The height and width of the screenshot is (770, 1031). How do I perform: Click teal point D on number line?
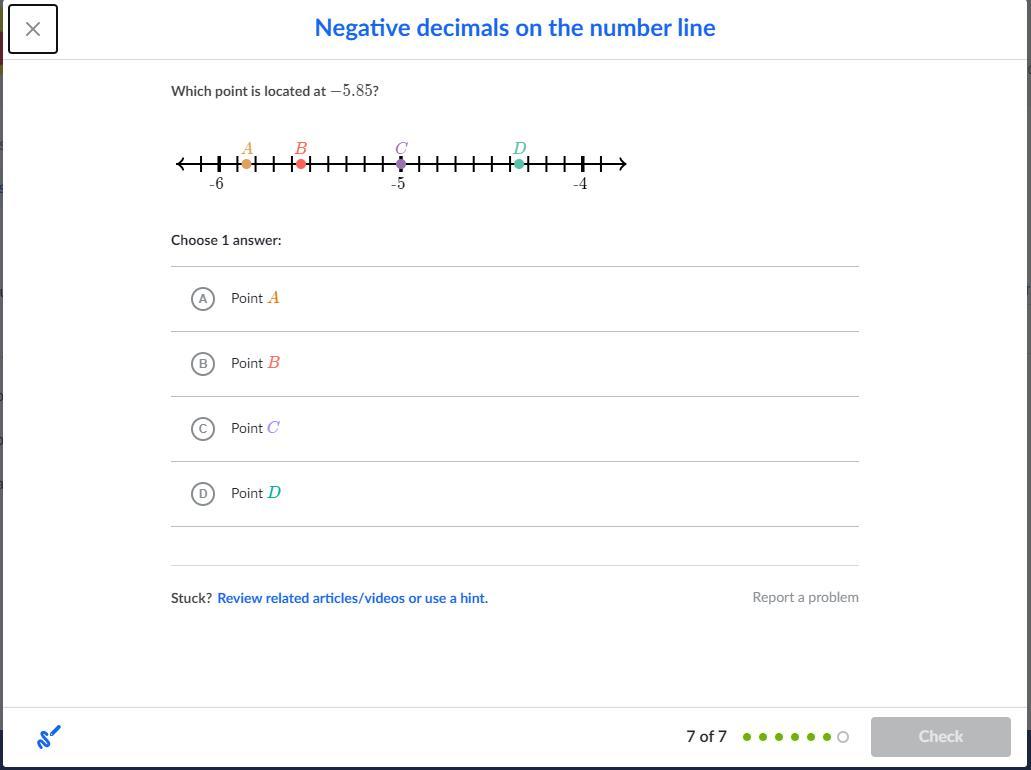click(x=519, y=164)
